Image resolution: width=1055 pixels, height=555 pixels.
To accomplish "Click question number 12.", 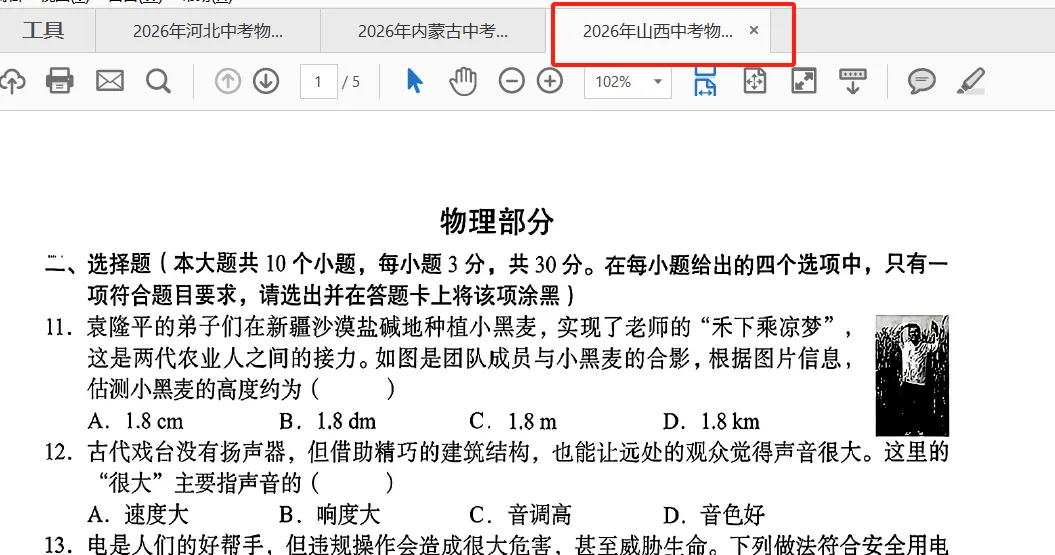I will [x=59, y=453].
